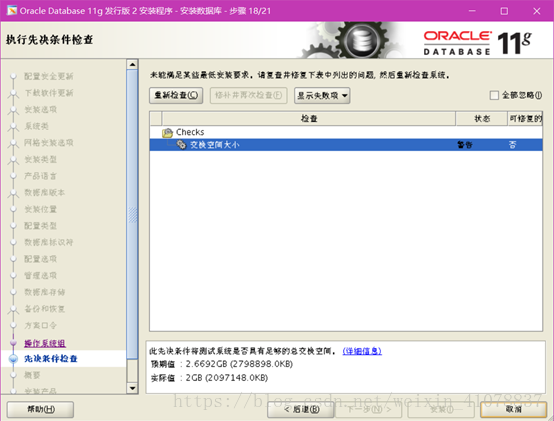This screenshot has width=554, height=421.
Task: Click the 下一步(N) button
Action: [369, 409]
